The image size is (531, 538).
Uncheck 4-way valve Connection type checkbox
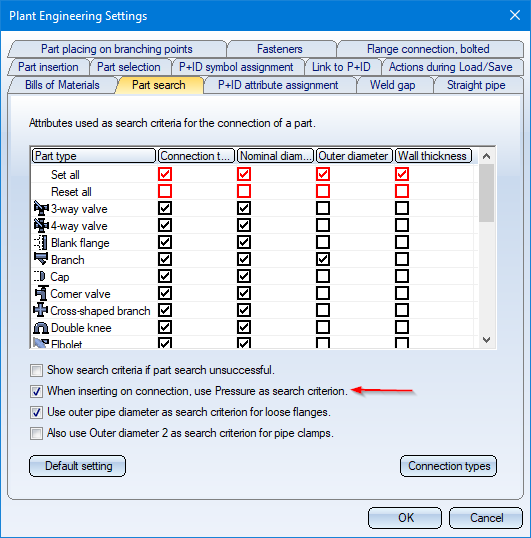[165, 225]
